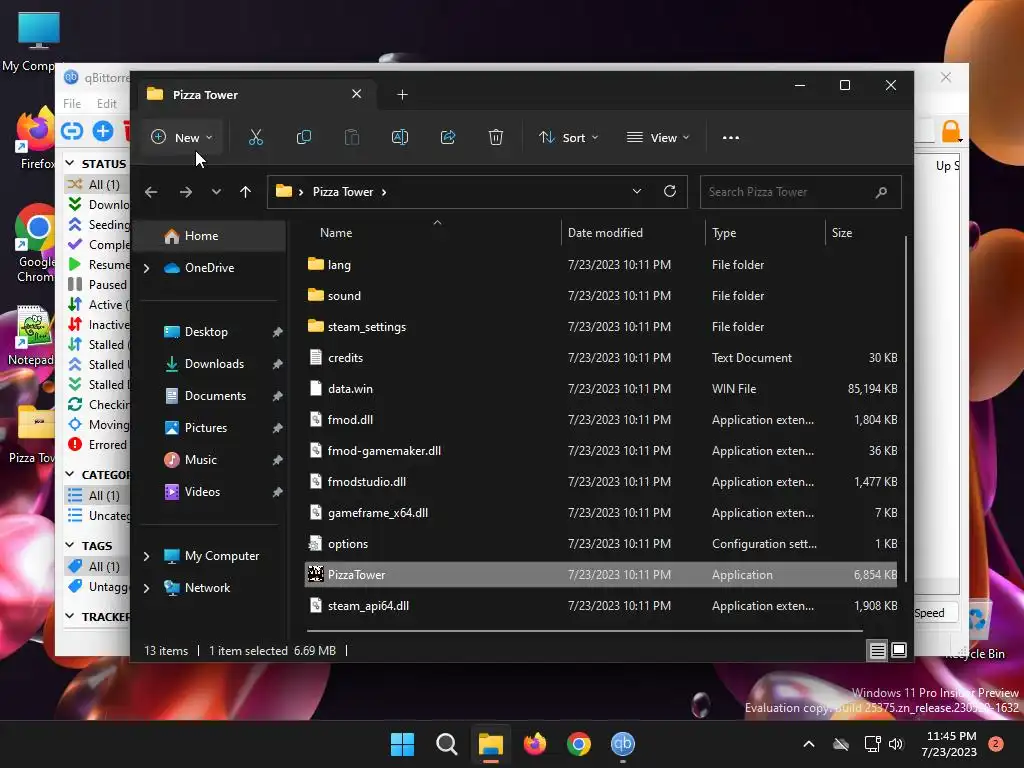Click Pizza Tower breadcrumb in address bar
Image resolution: width=1024 pixels, height=768 pixels.
343,192
